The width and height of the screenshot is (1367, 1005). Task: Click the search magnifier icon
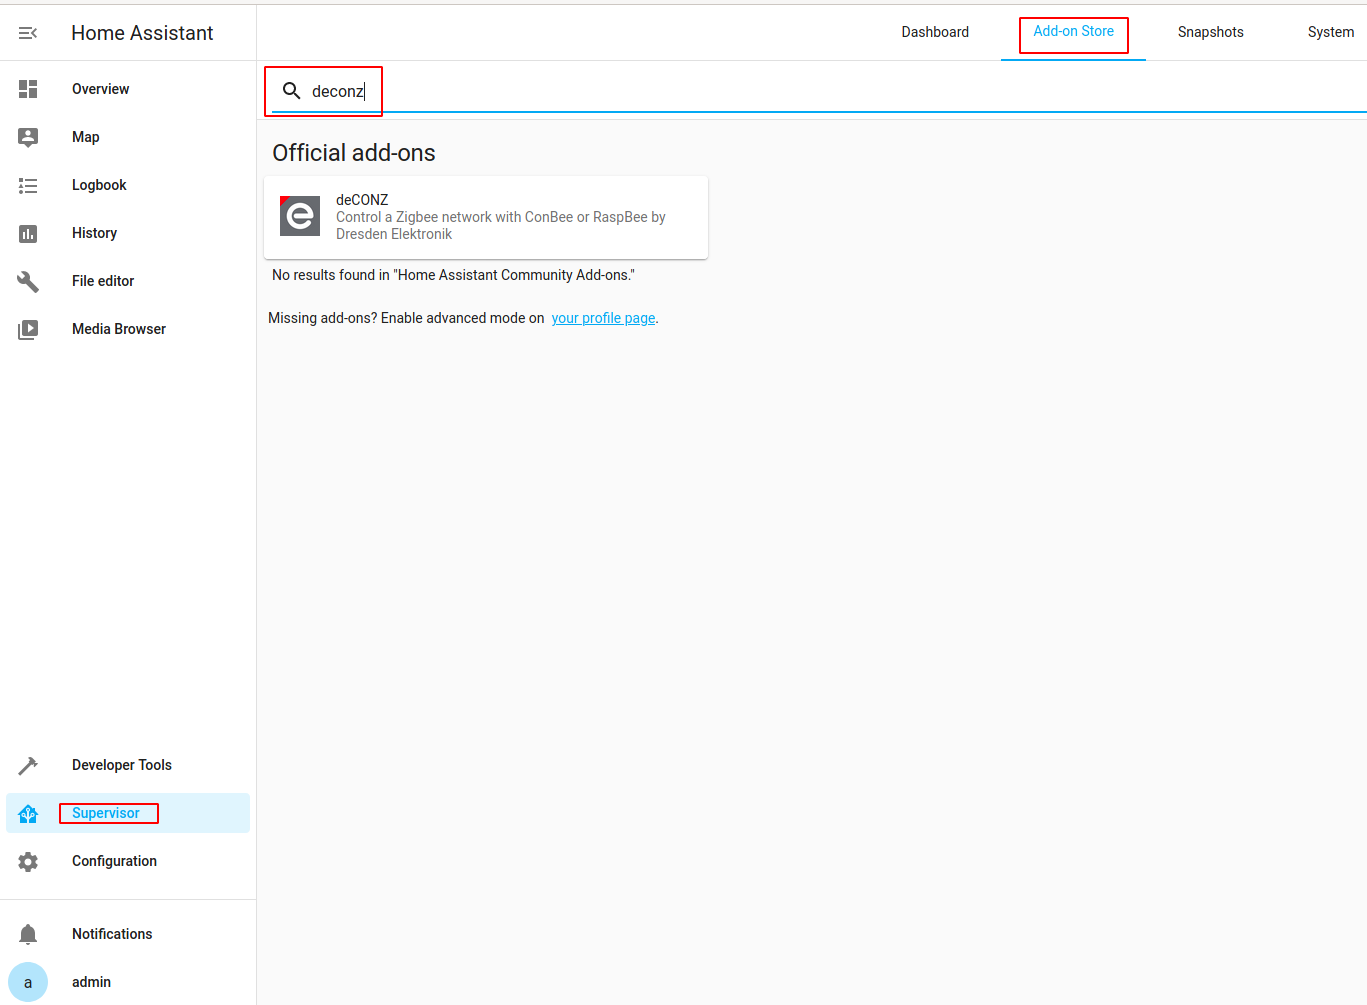pyautogui.click(x=291, y=91)
